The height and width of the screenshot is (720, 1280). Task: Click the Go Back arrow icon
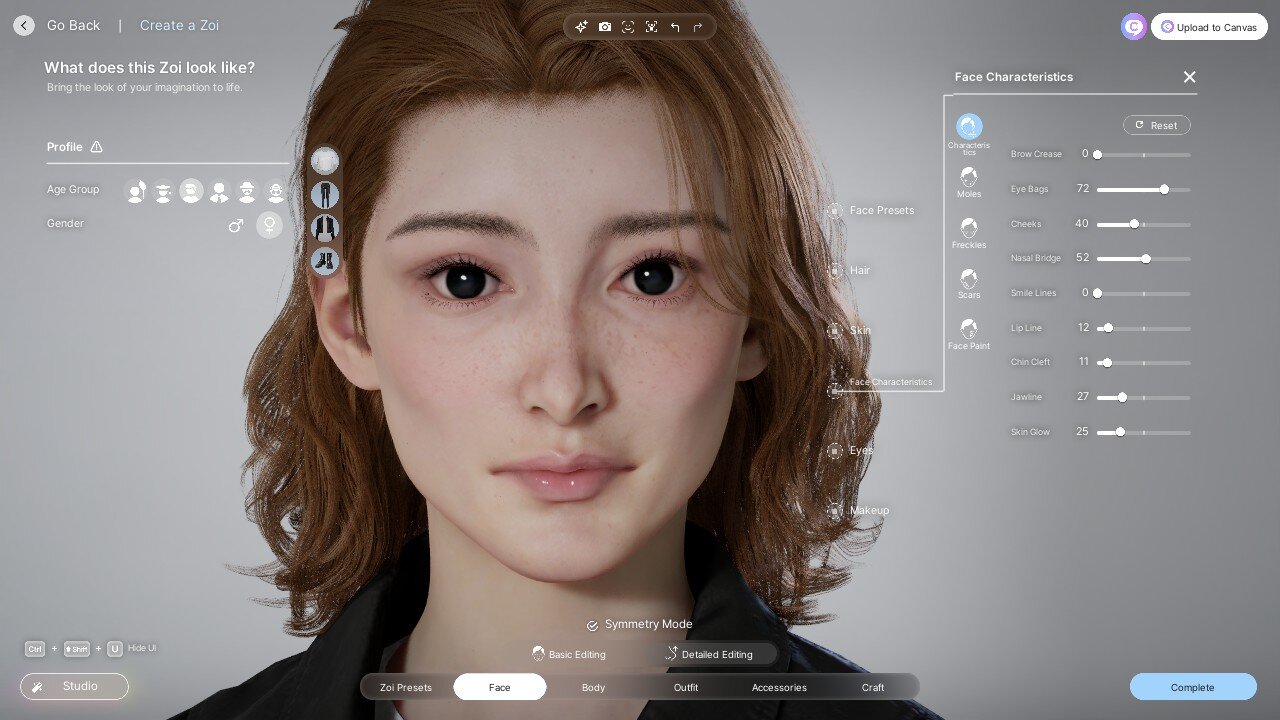(24, 26)
